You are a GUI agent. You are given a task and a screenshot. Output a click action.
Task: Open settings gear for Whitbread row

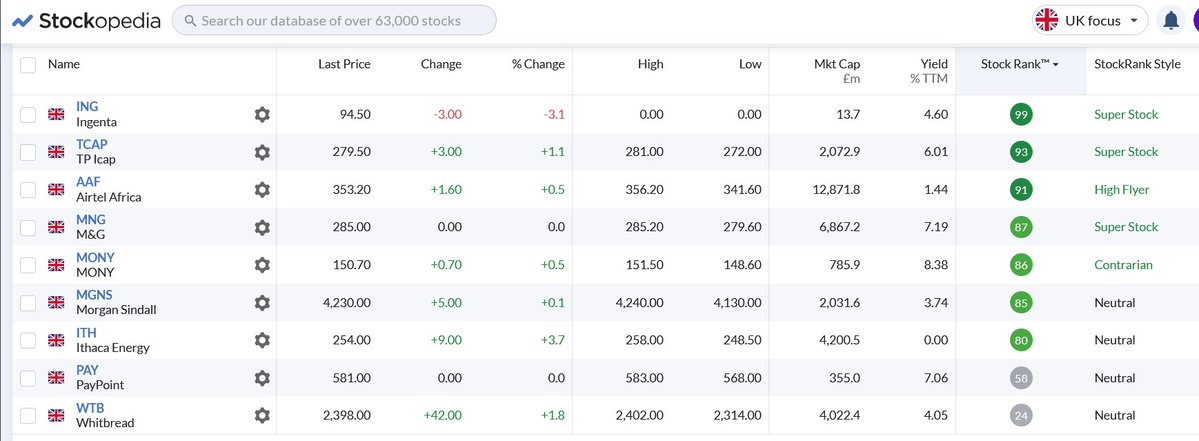[x=262, y=416]
